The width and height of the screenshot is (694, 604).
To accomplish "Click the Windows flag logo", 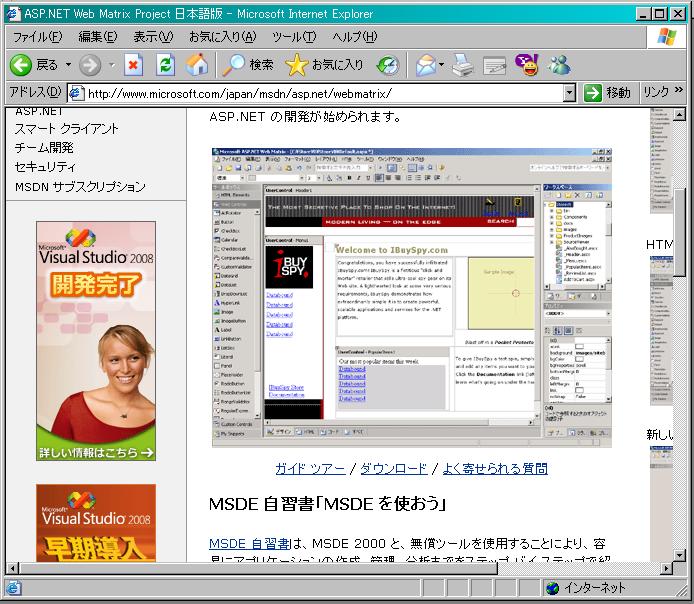I will 666,36.
